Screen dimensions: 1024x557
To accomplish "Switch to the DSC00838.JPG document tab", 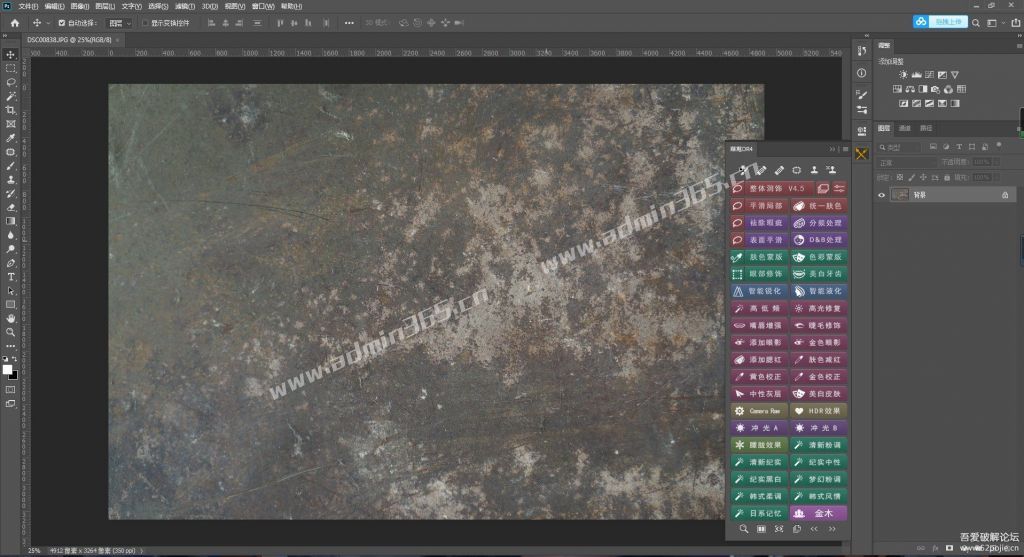I will [x=69, y=40].
